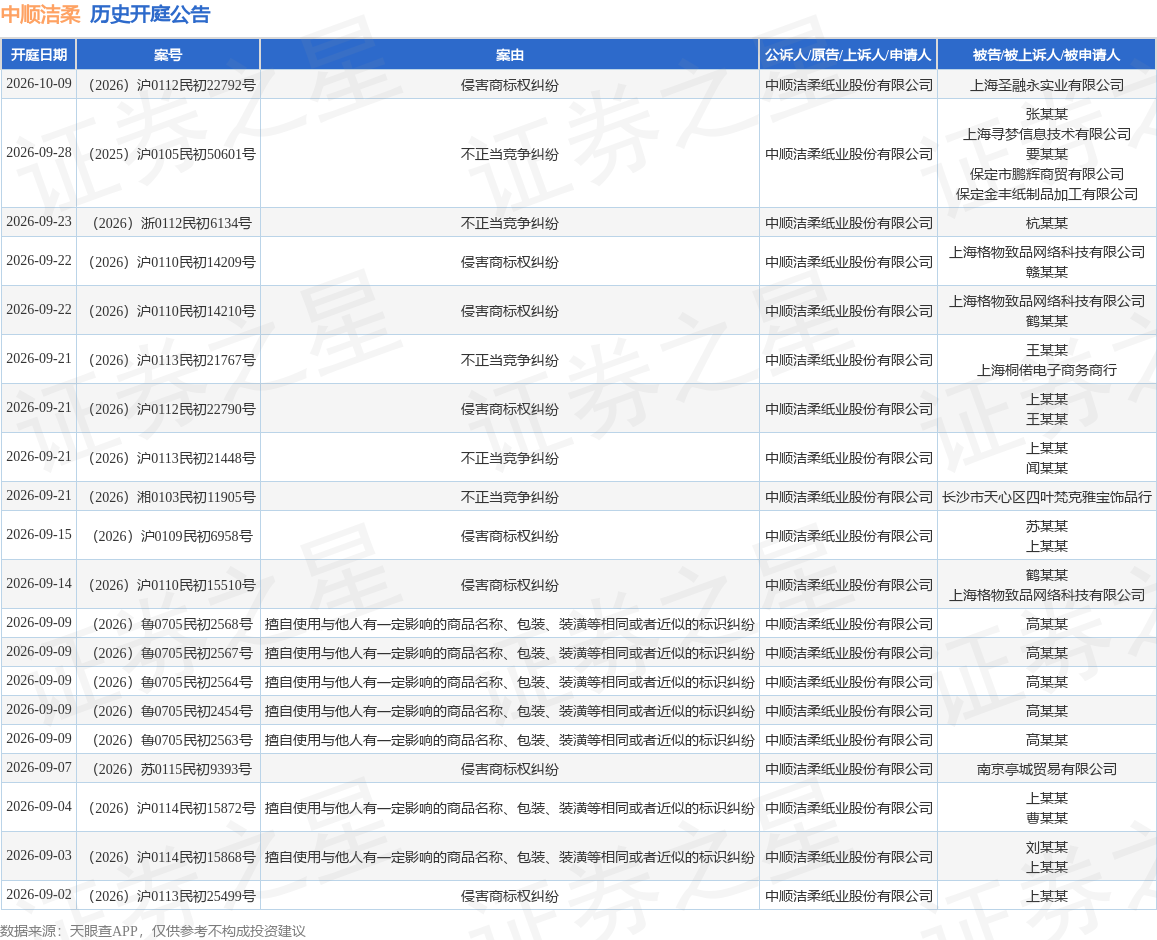Click defendant 上海寻梦信息技术有限公司

tap(1046, 134)
